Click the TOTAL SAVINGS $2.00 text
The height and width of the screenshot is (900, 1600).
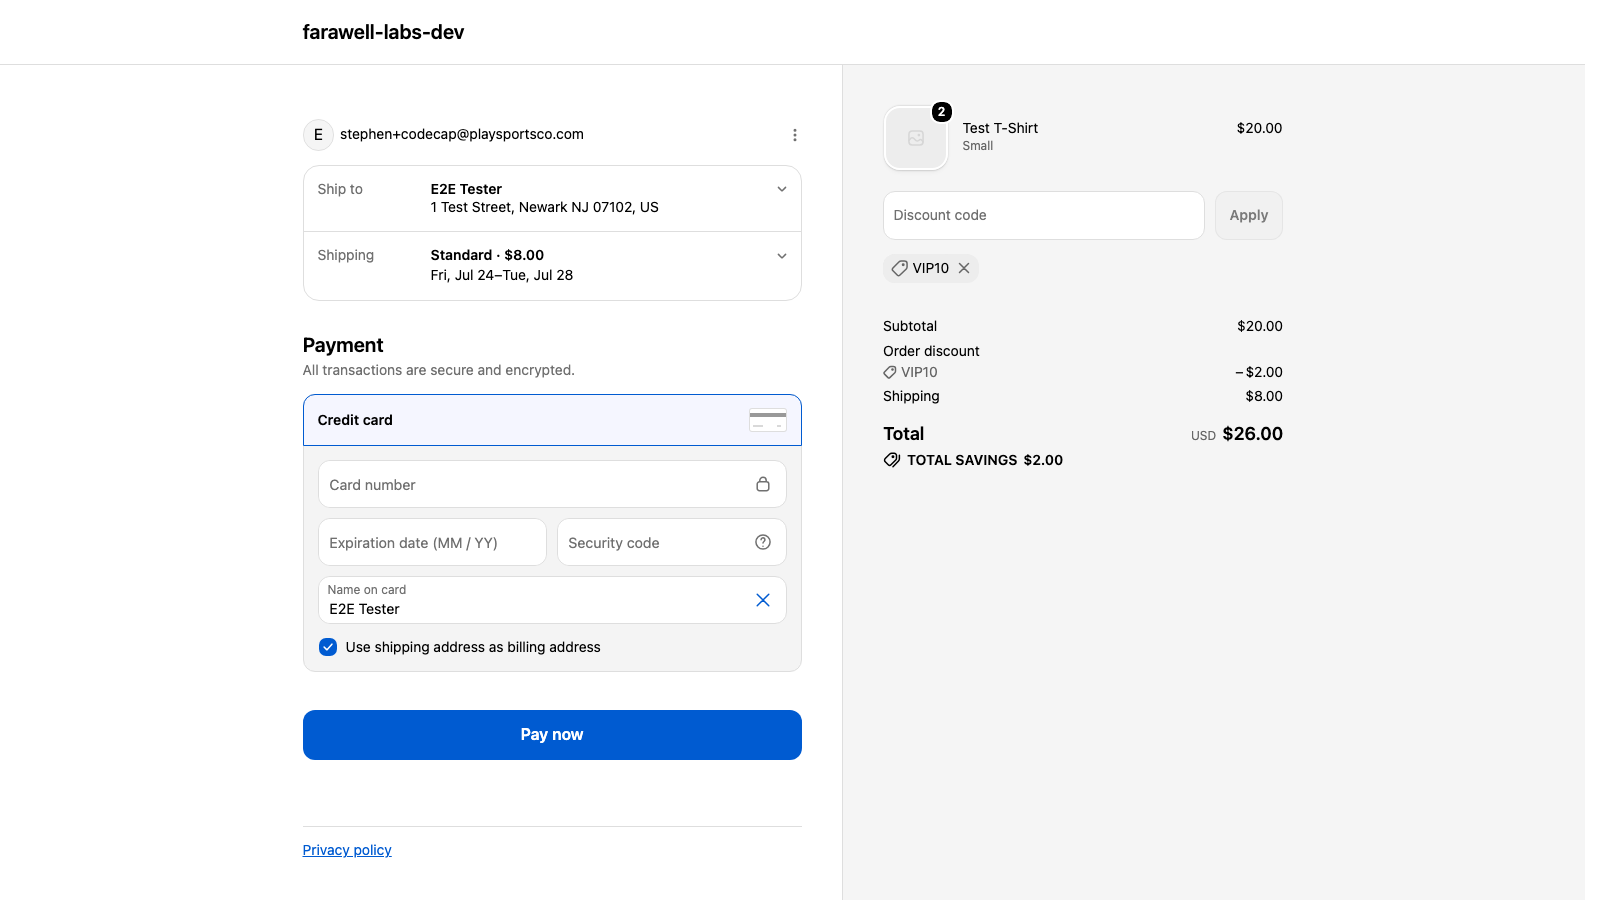[x=985, y=460]
